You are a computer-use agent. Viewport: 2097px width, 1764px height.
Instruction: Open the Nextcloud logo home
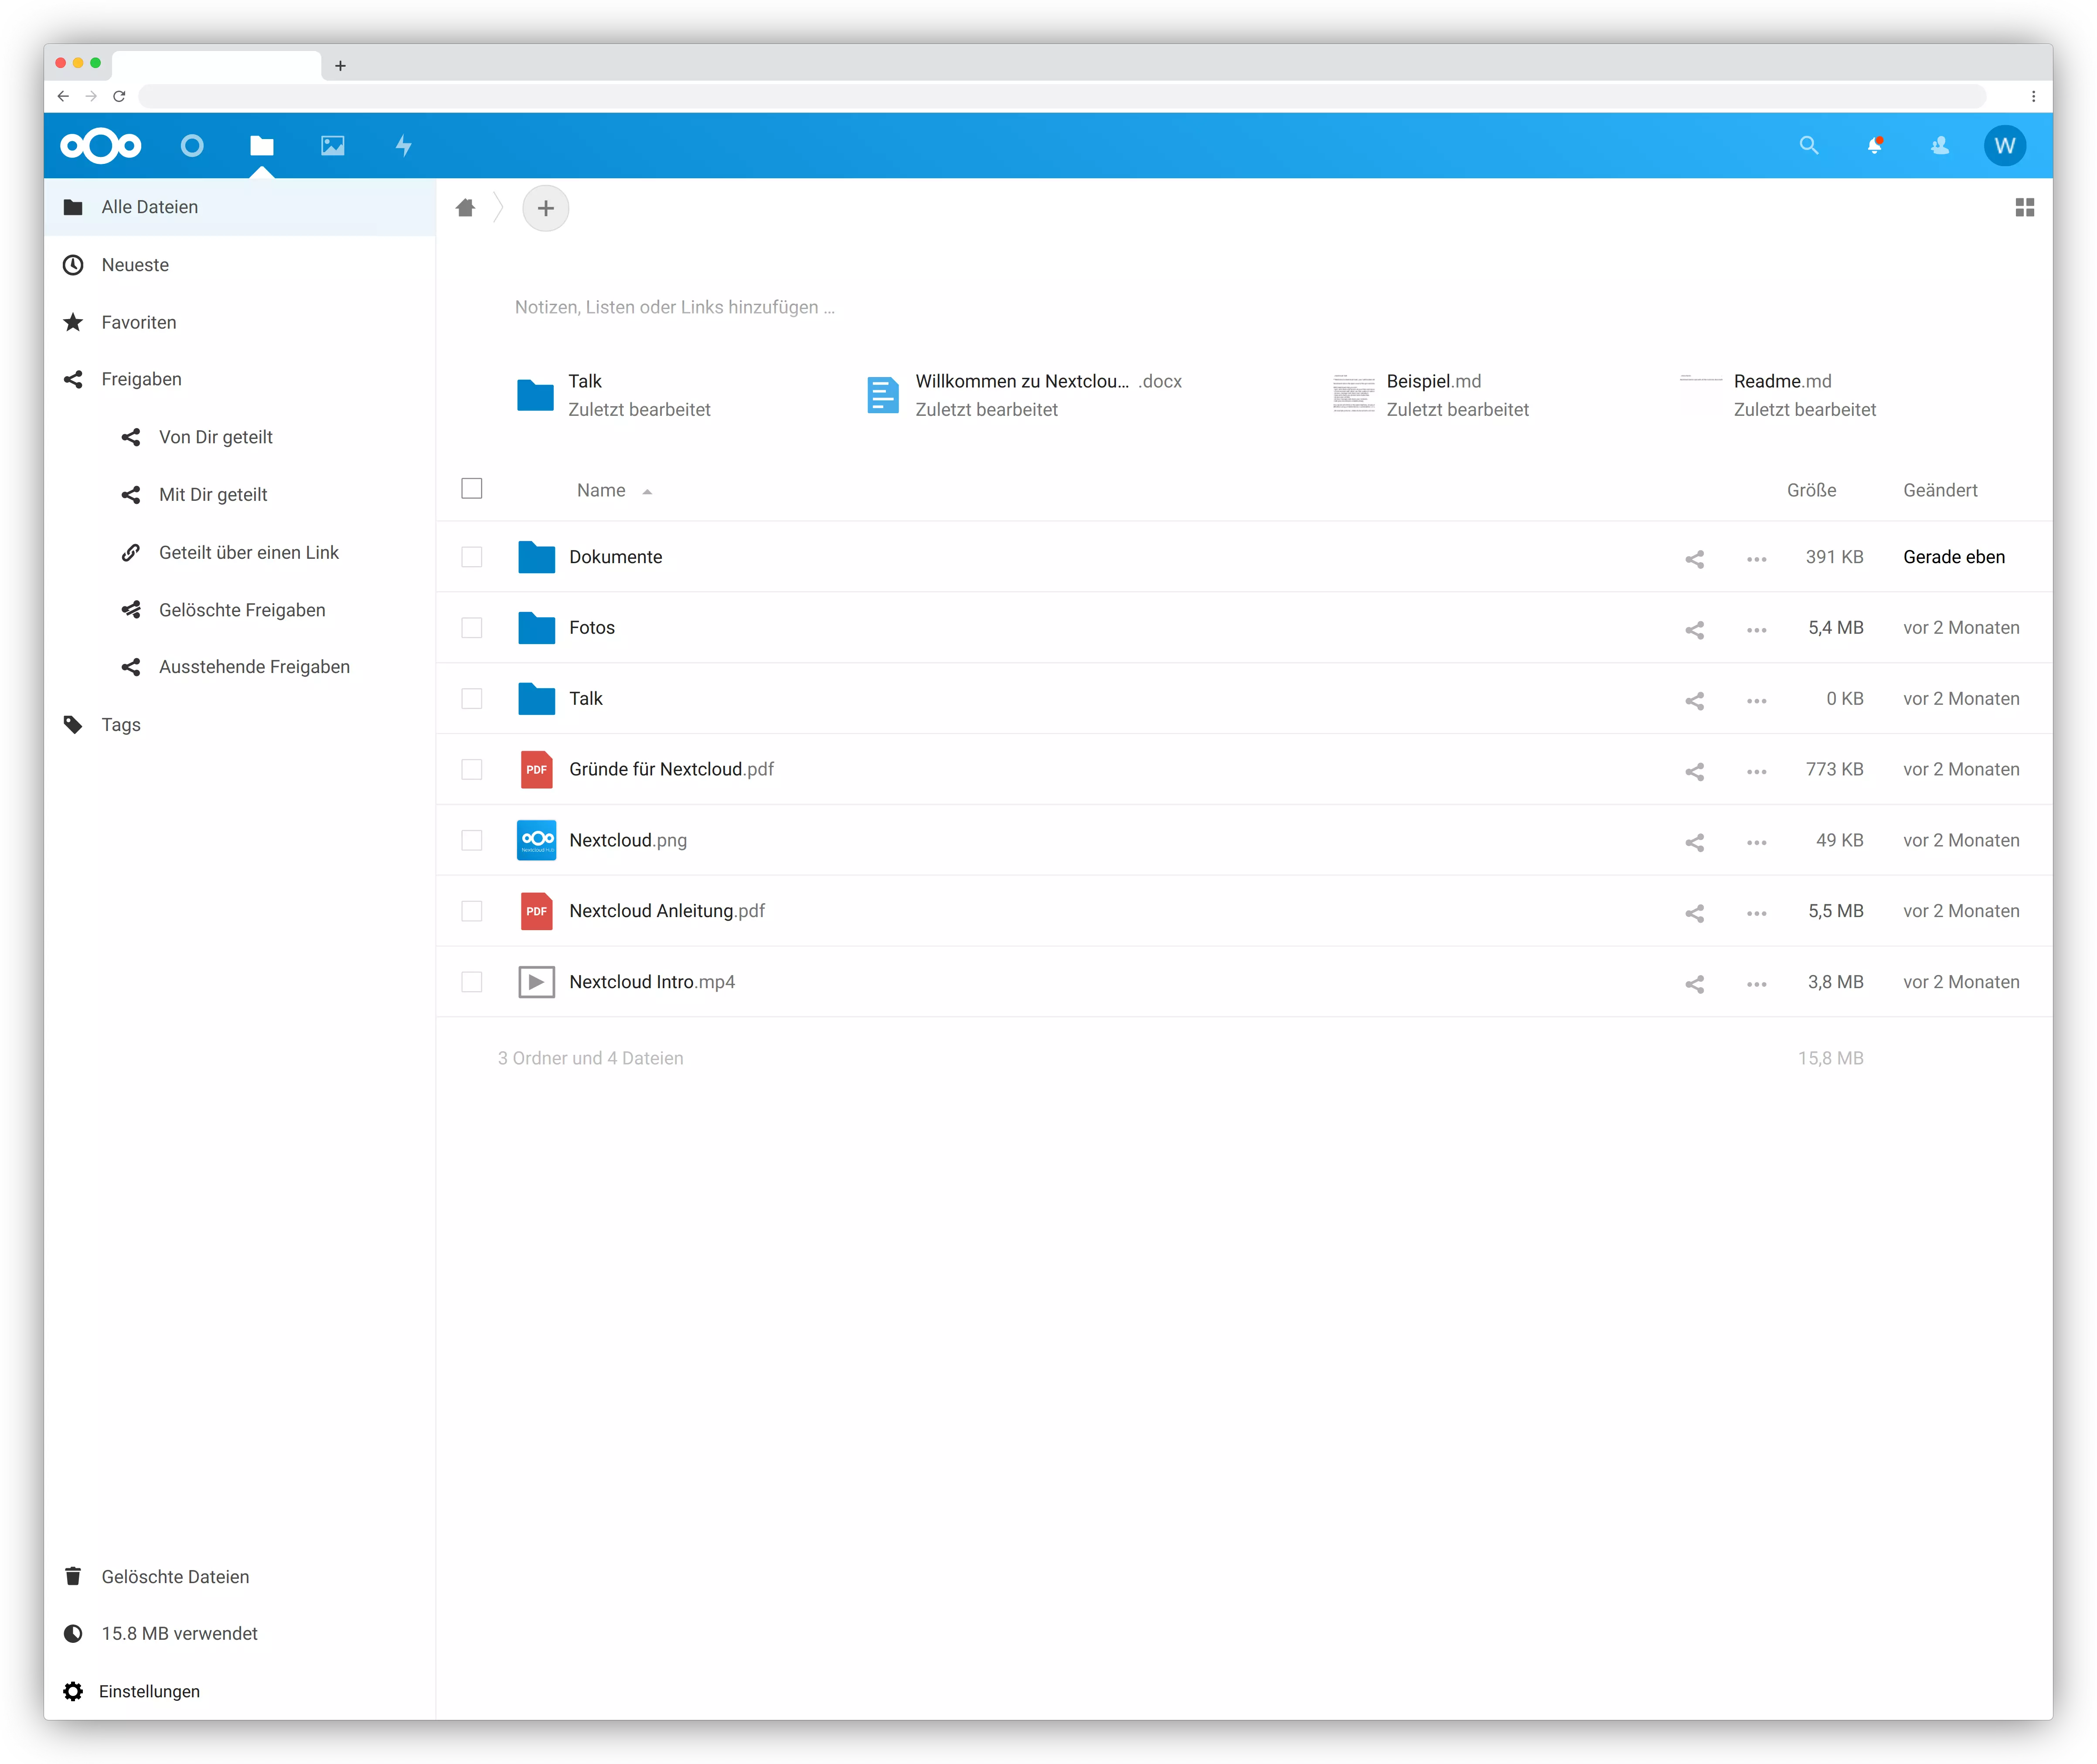coord(101,146)
